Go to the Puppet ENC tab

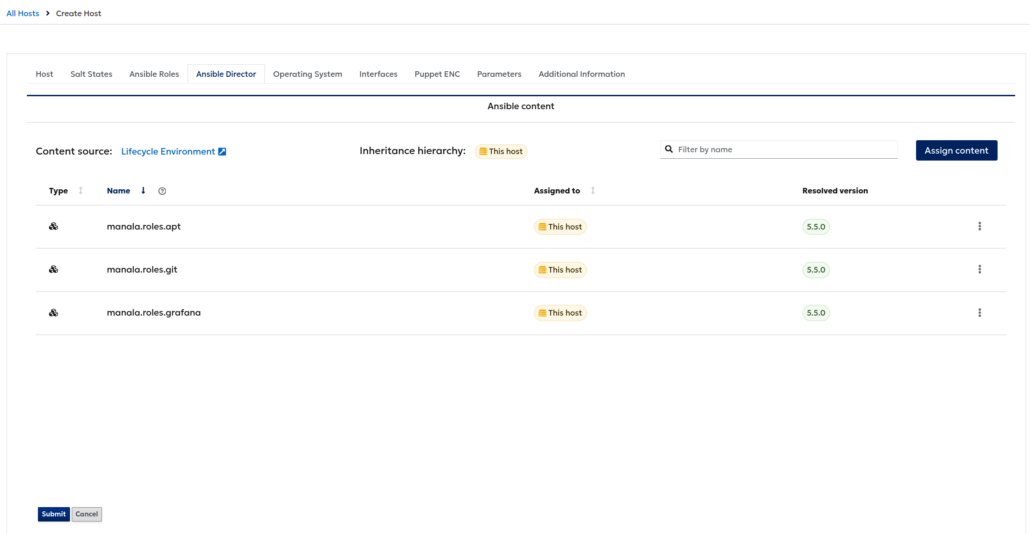437,74
